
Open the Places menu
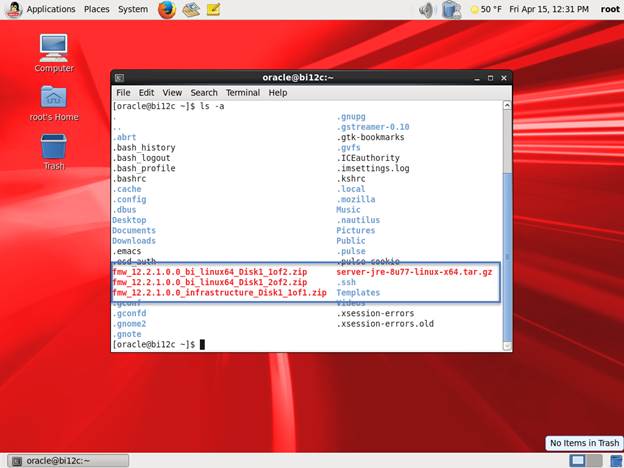tap(97, 9)
